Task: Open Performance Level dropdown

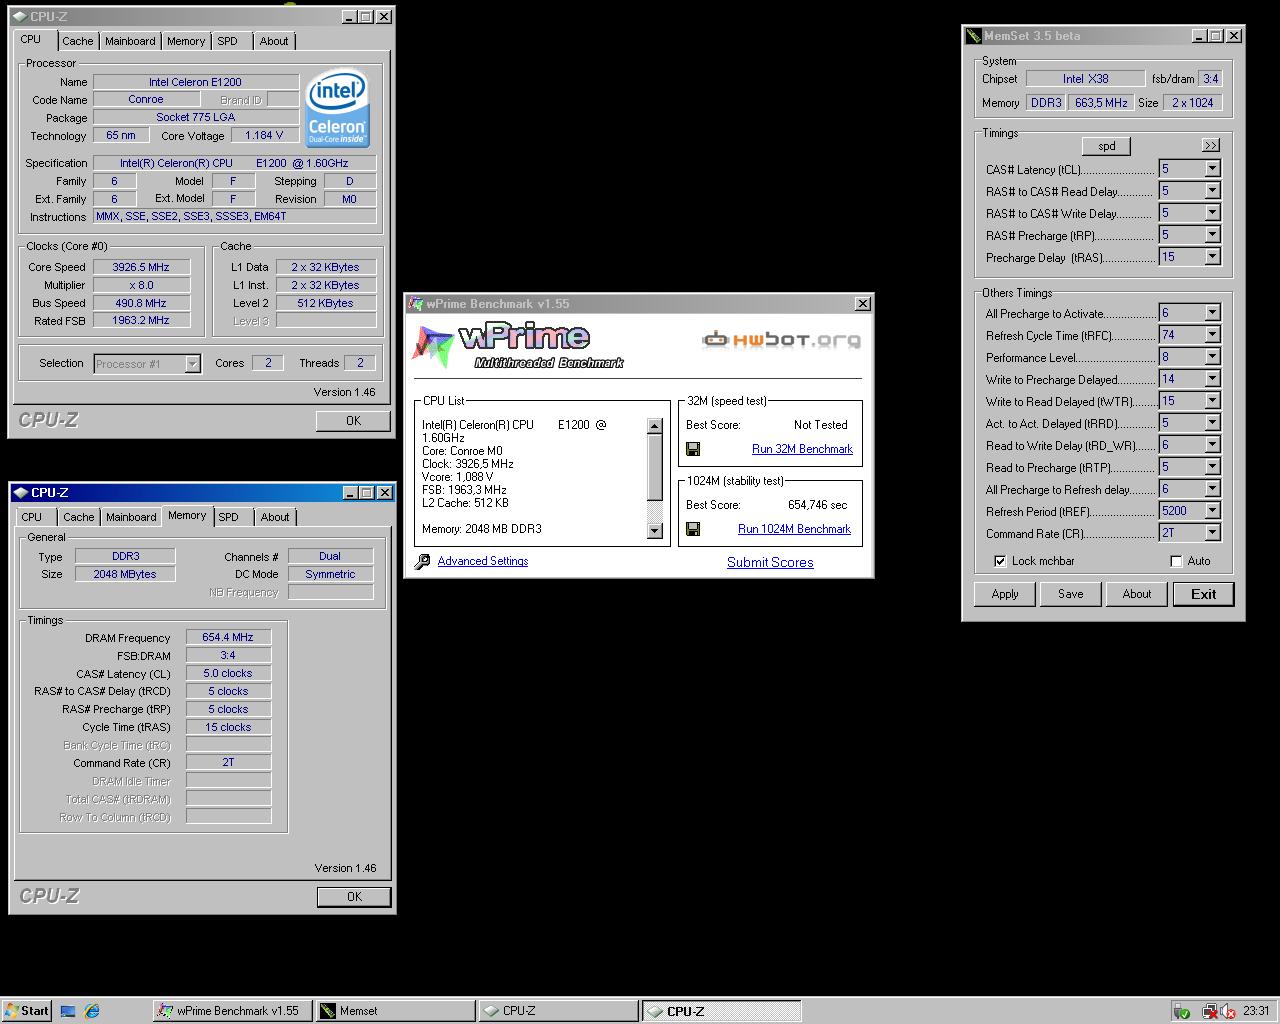Action: [1212, 357]
